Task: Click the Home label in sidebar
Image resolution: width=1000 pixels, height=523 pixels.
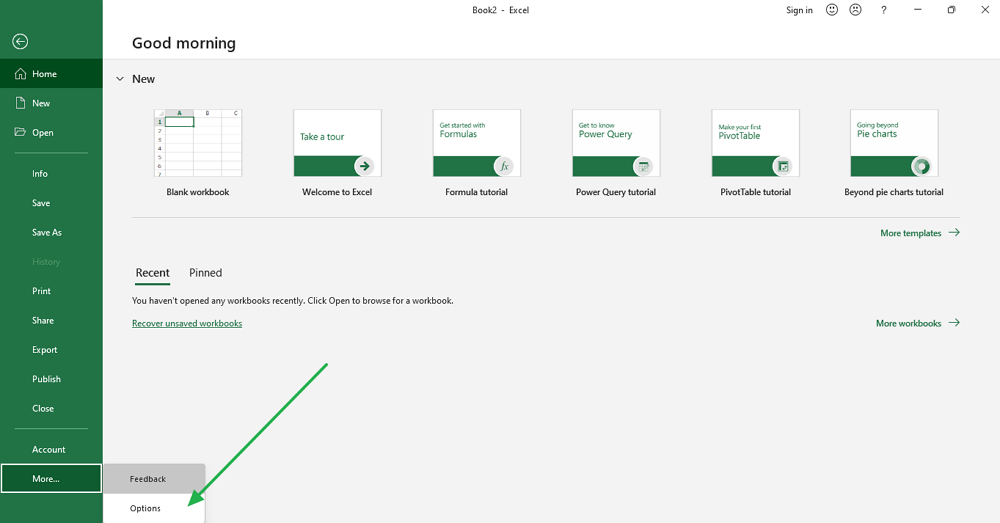Action: [x=45, y=74]
